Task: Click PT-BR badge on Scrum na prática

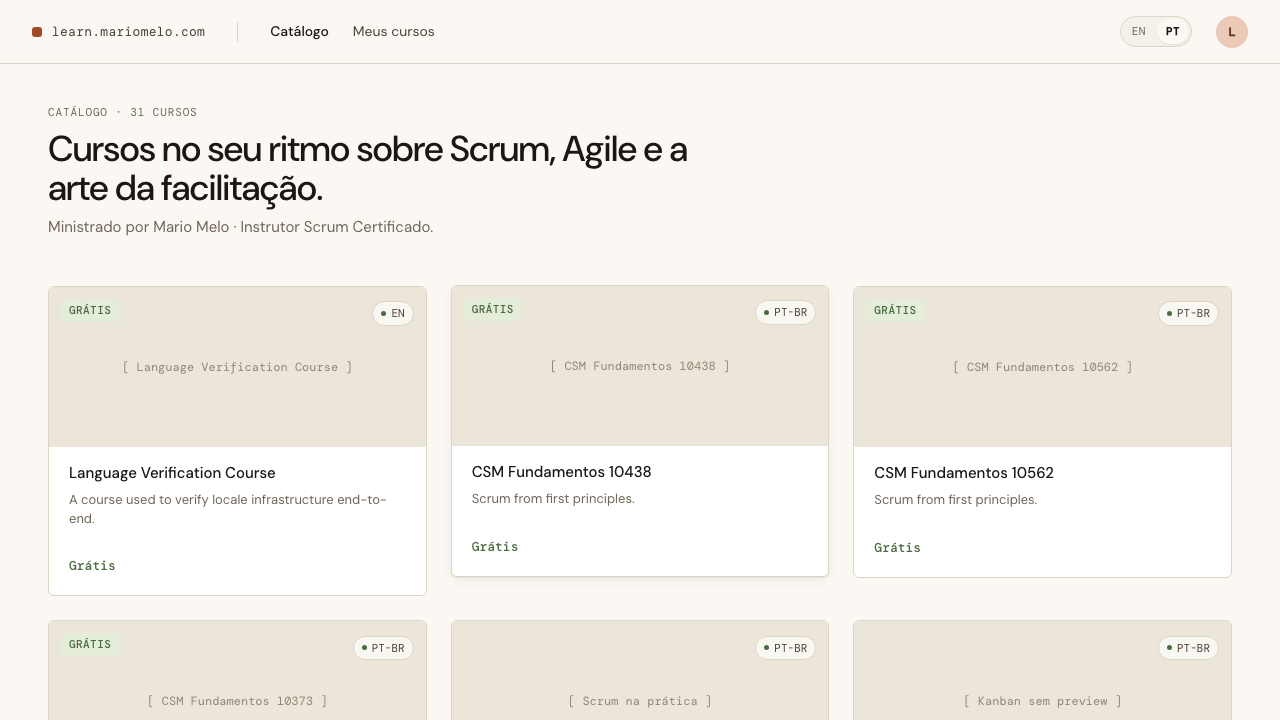Action: click(x=785, y=648)
